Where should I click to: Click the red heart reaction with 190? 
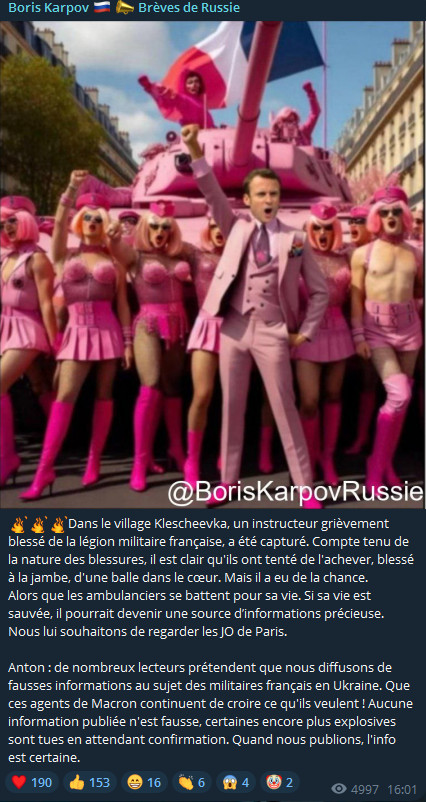coord(32,783)
